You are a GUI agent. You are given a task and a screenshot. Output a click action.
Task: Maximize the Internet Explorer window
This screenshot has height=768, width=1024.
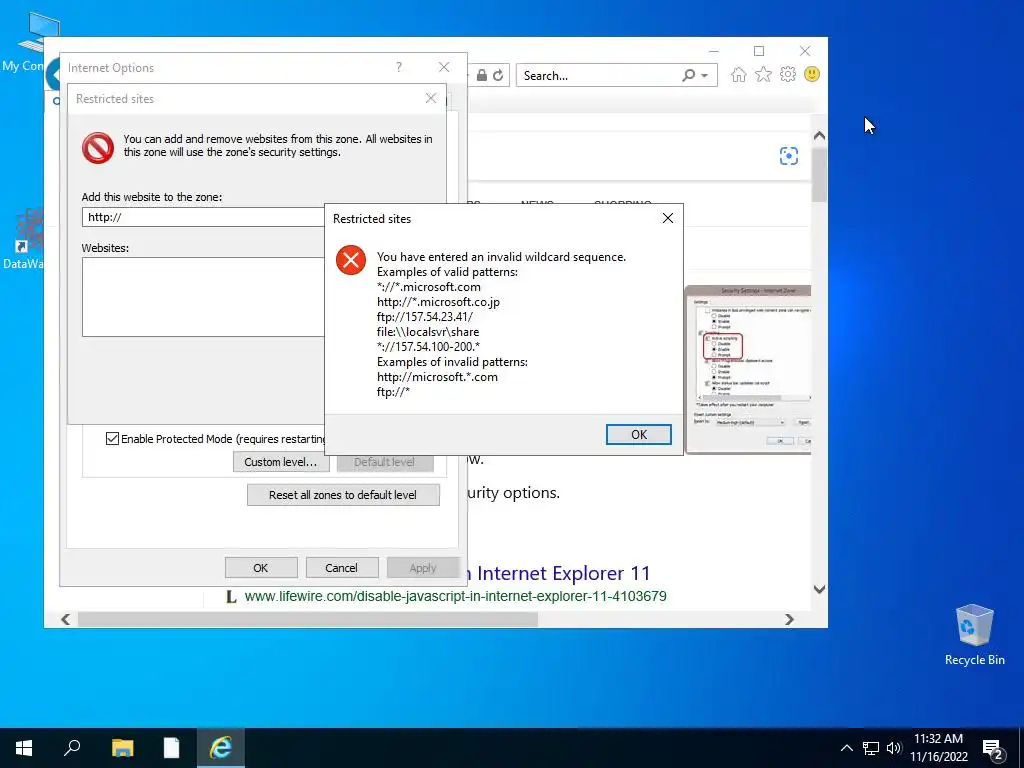(759, 51)
